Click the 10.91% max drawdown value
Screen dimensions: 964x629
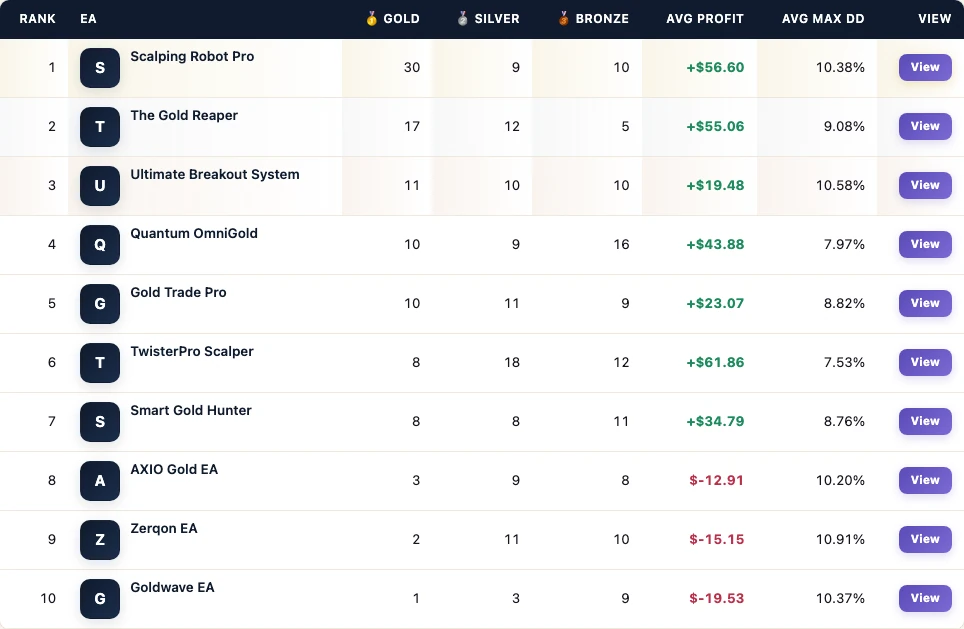pyautogui.click(x=840, y=540)
